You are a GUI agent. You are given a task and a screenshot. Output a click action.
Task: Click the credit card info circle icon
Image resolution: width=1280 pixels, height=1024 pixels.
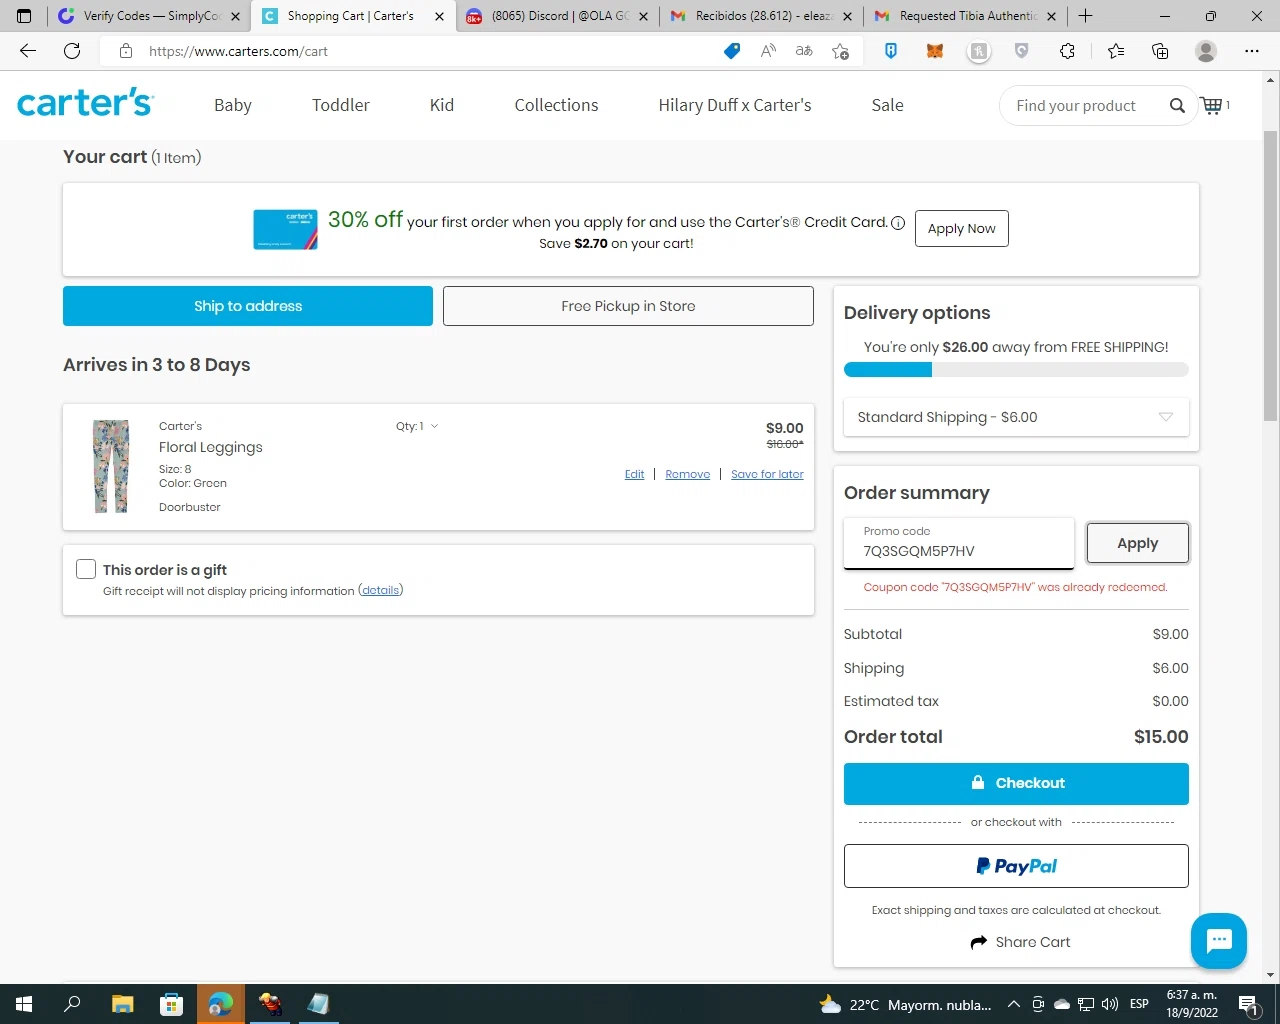(898, 223)
